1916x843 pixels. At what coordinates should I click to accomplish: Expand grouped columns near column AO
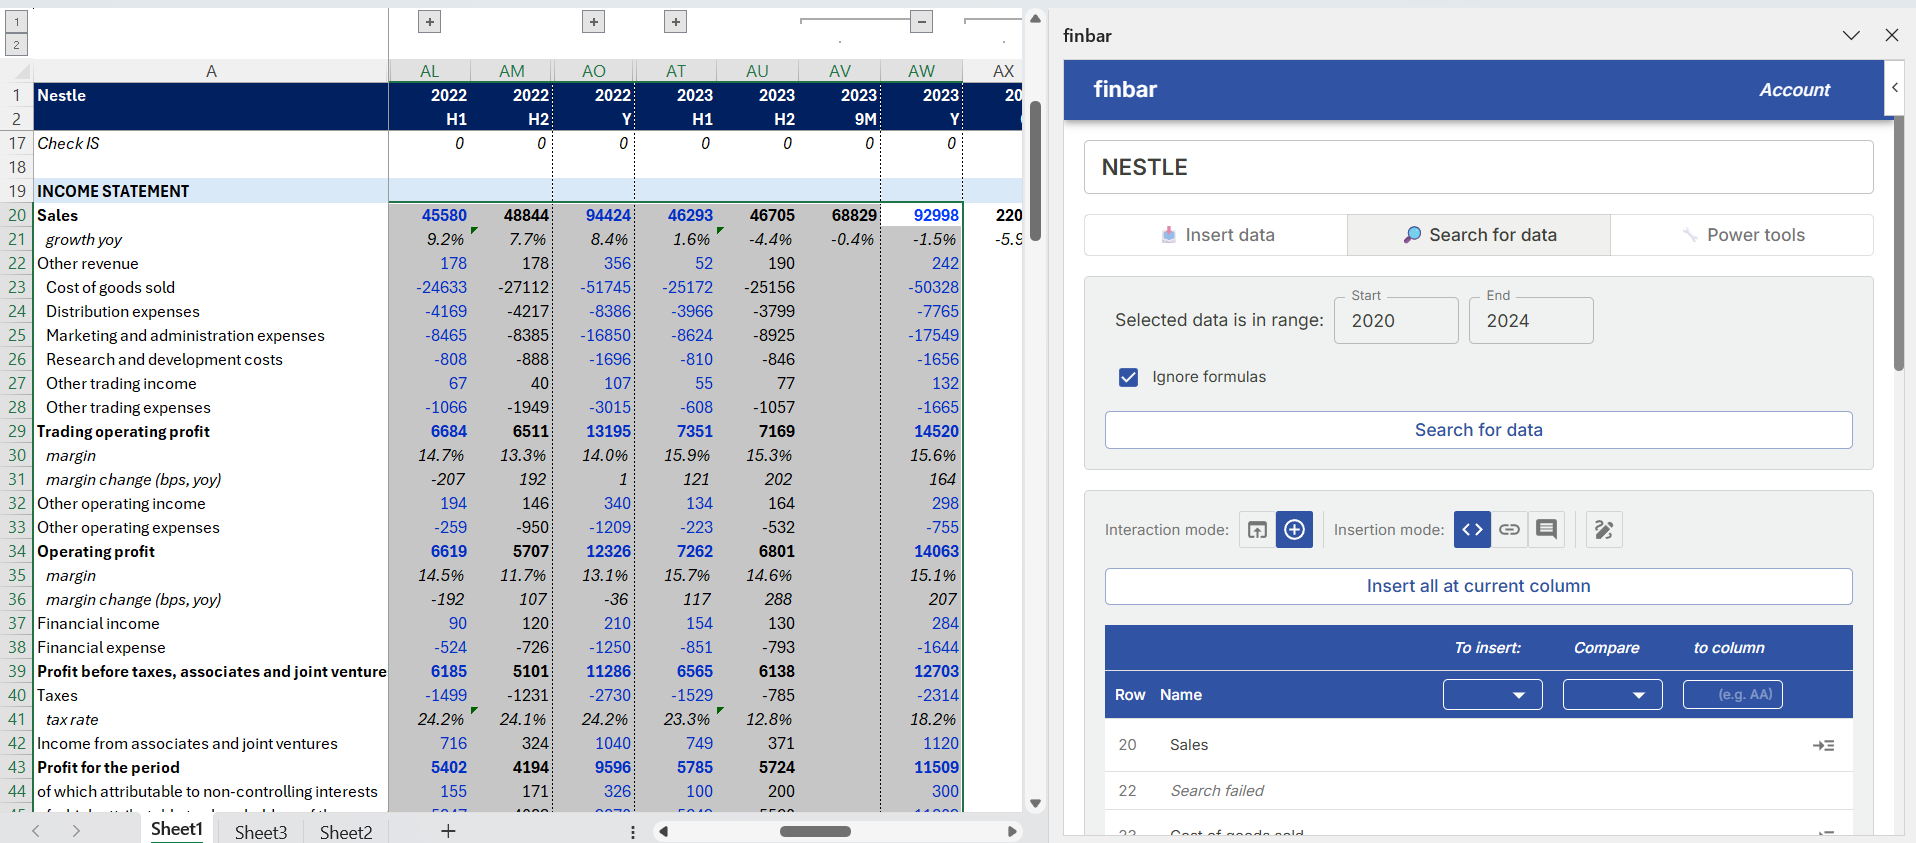594,22
